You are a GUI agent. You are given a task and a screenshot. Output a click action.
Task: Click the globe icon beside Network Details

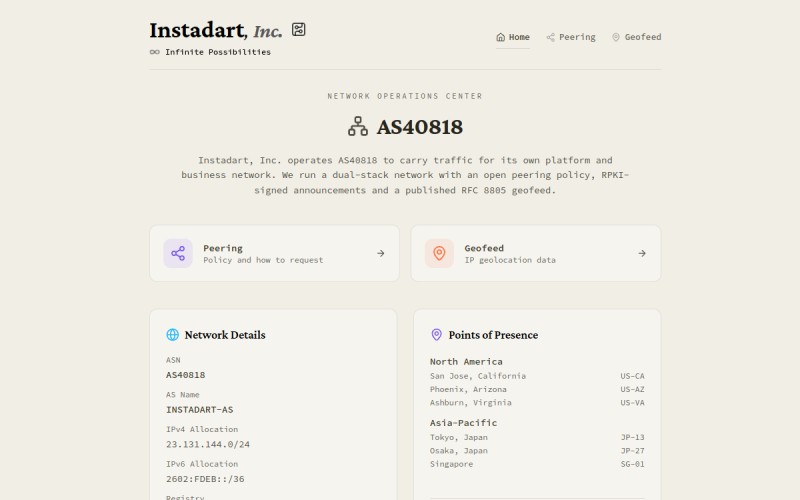(x=172, y=335)
